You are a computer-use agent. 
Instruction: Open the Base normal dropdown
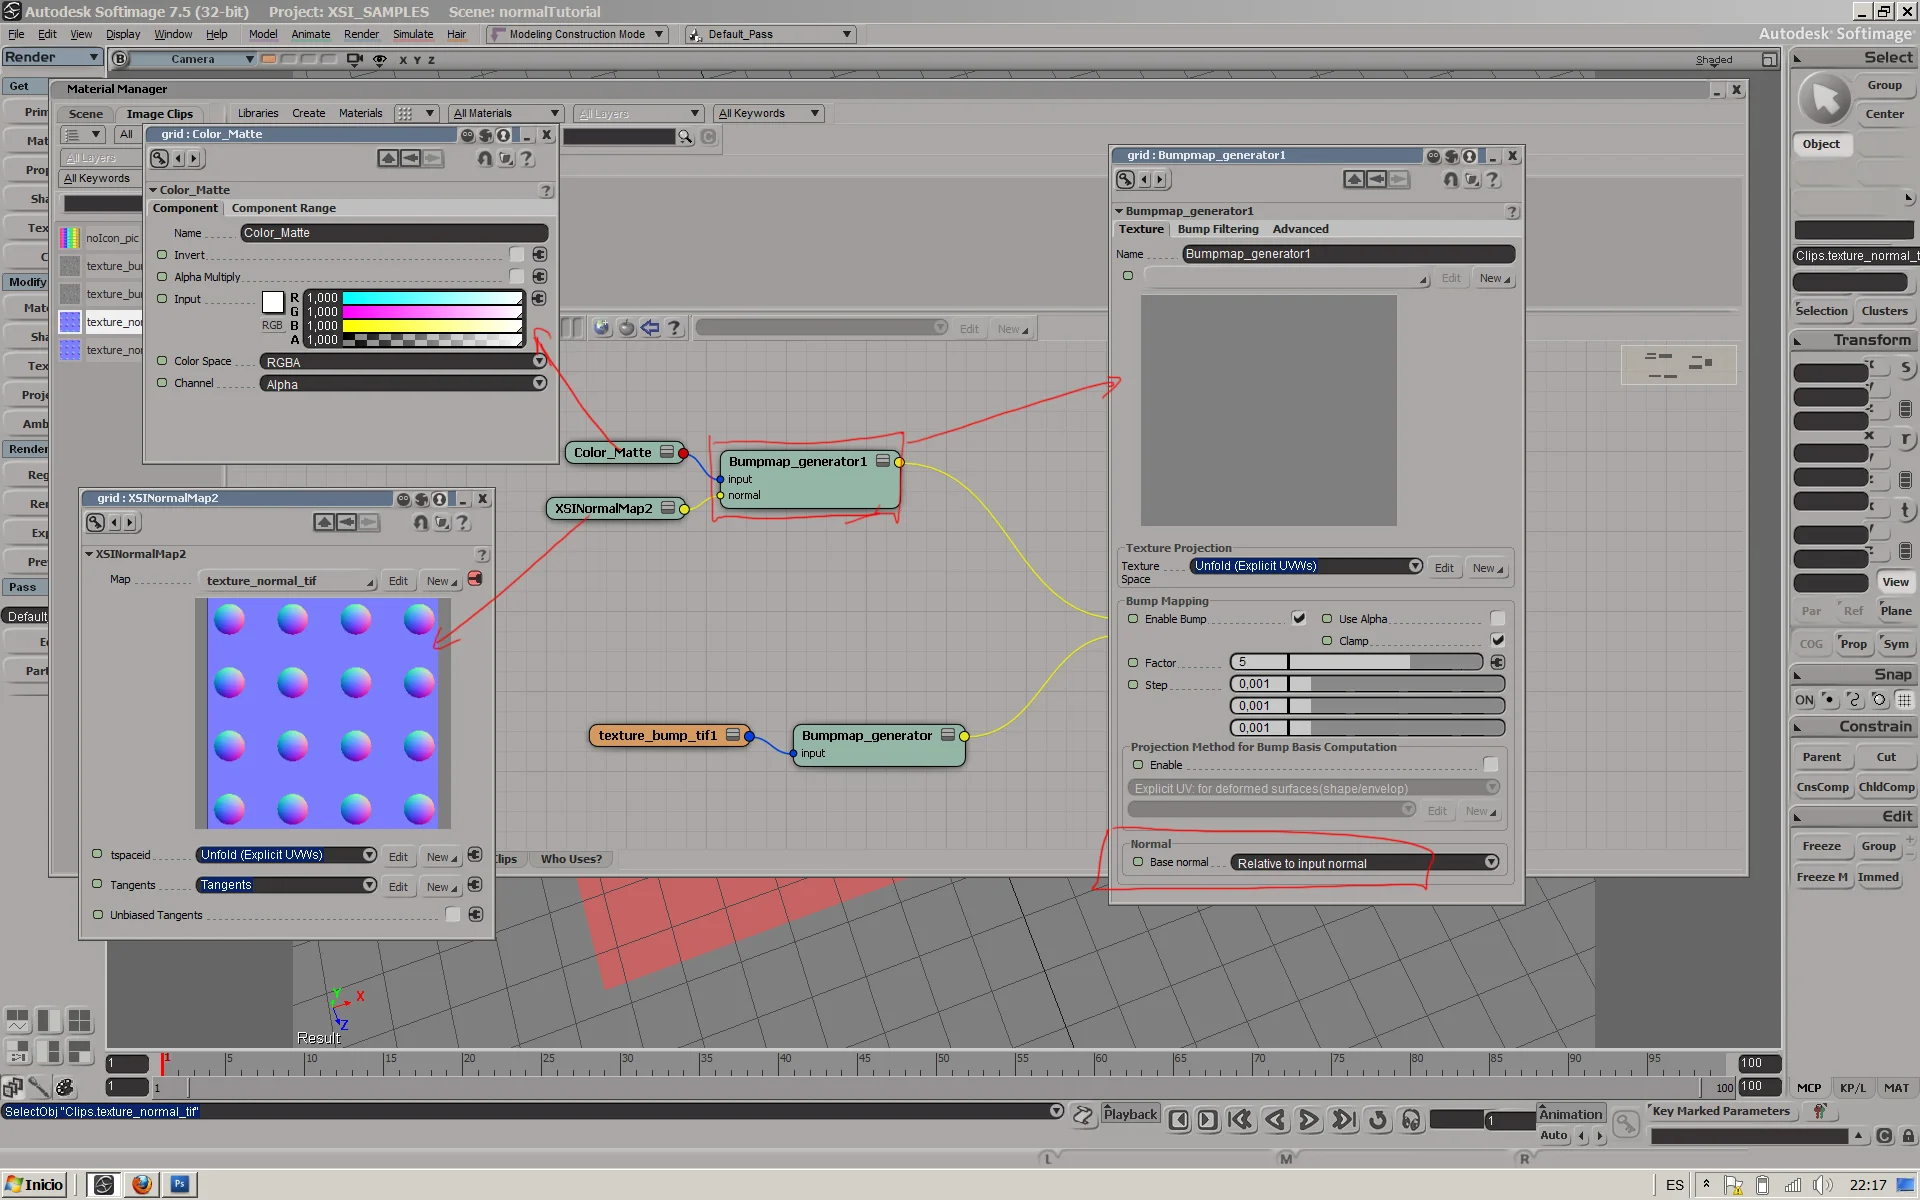coord(1366,863)
